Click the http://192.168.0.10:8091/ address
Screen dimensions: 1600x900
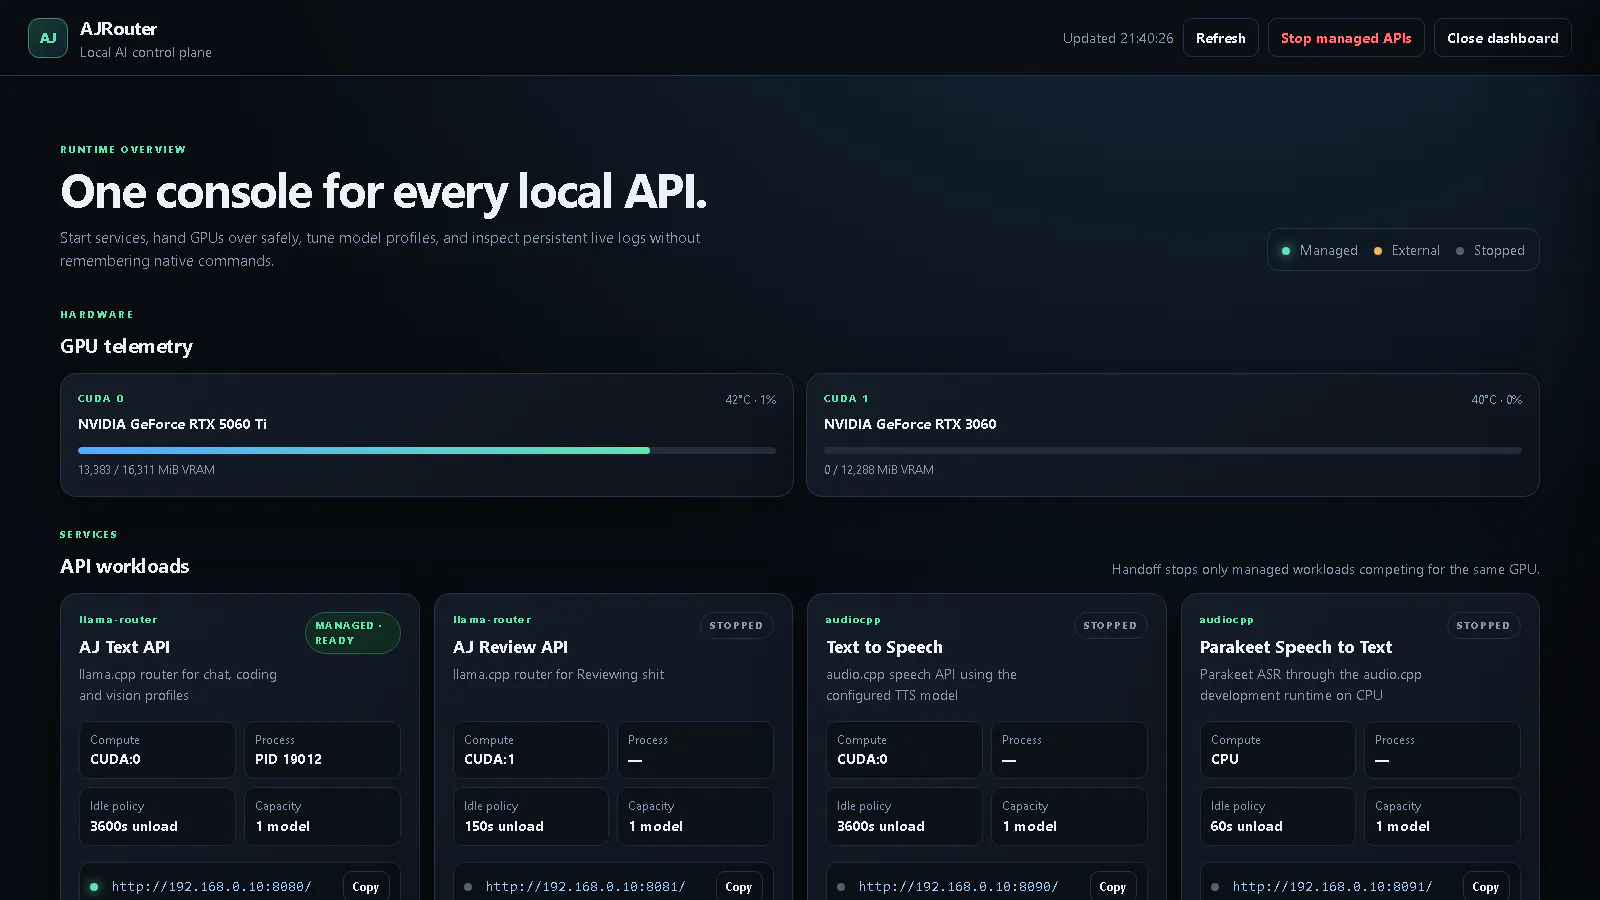tap(1333, 887)
